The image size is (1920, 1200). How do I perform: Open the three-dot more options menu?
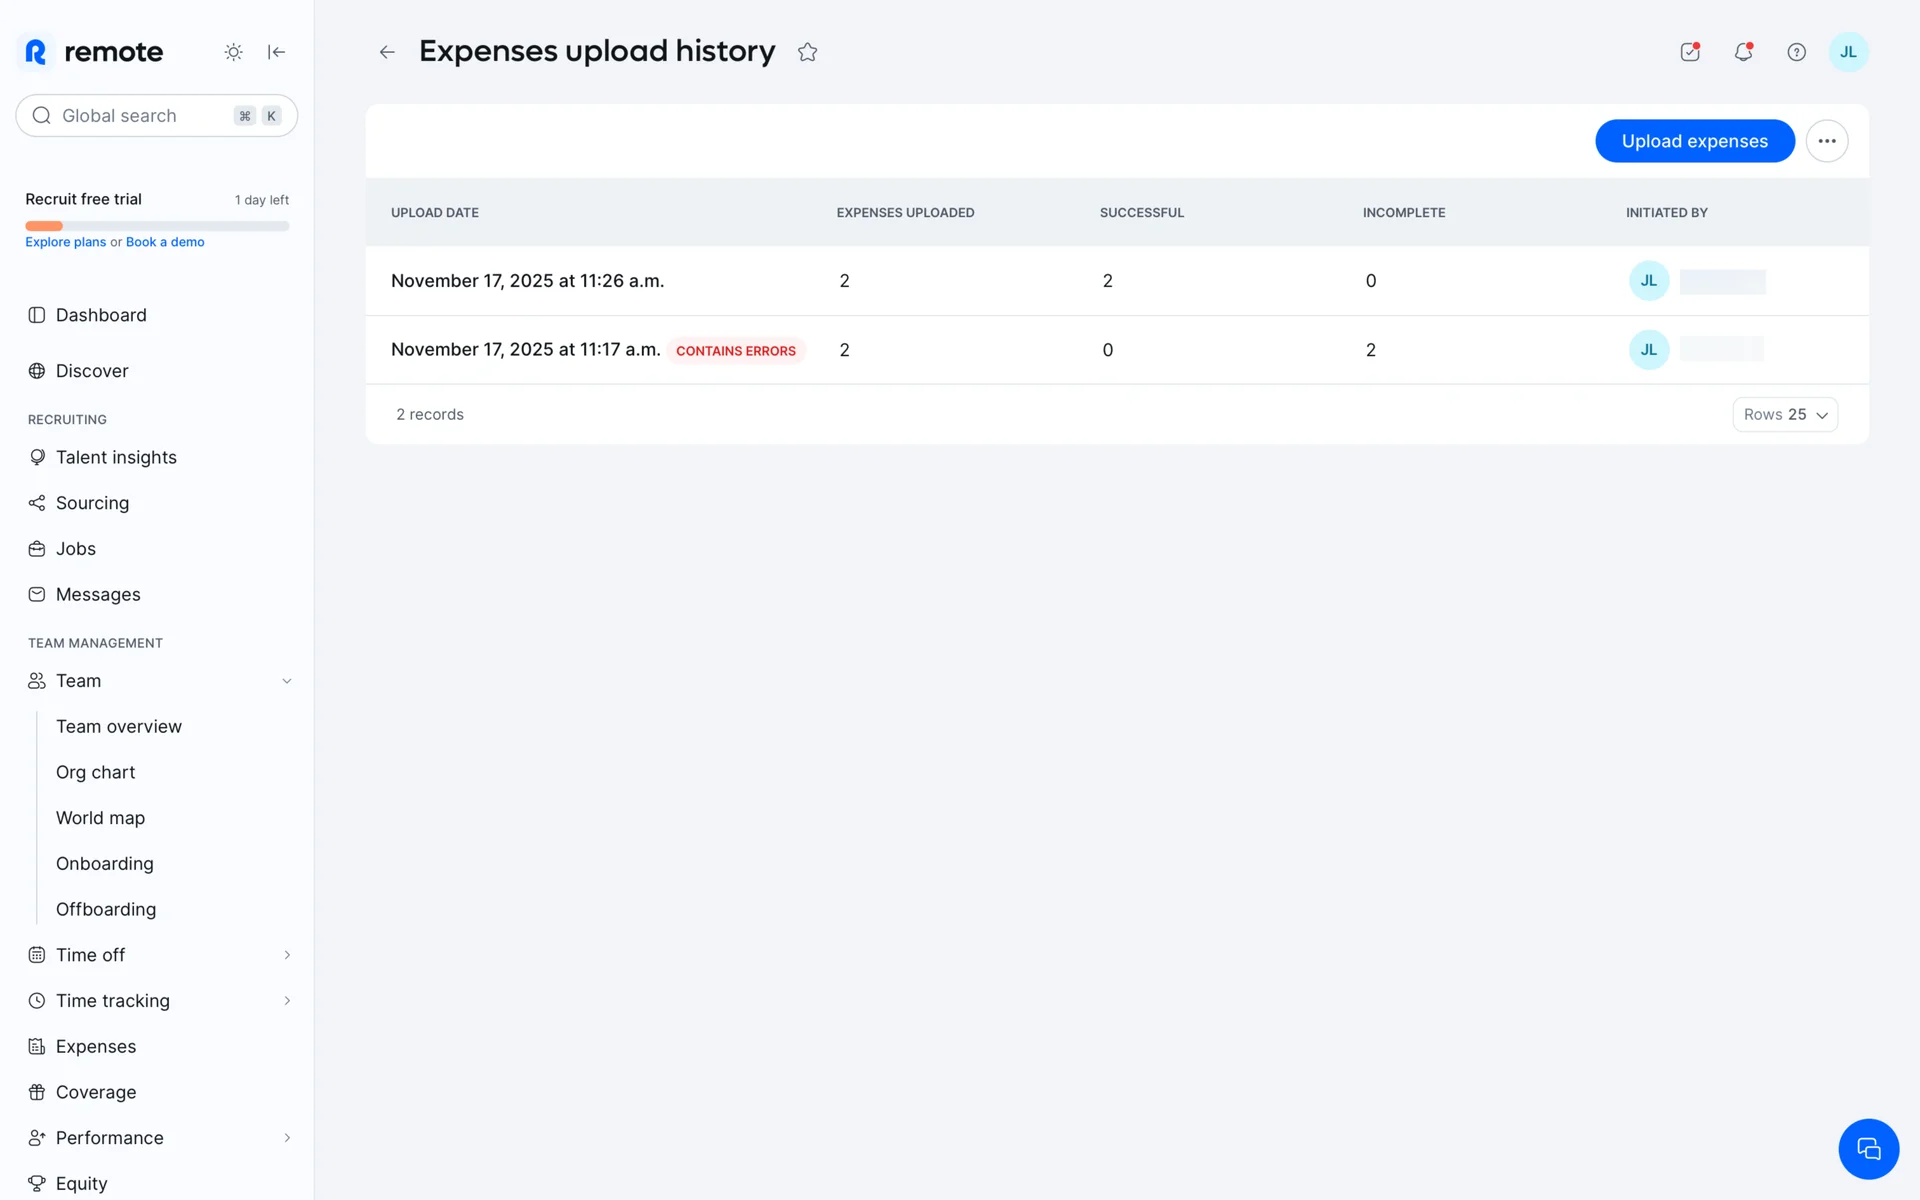point(1827,141)
